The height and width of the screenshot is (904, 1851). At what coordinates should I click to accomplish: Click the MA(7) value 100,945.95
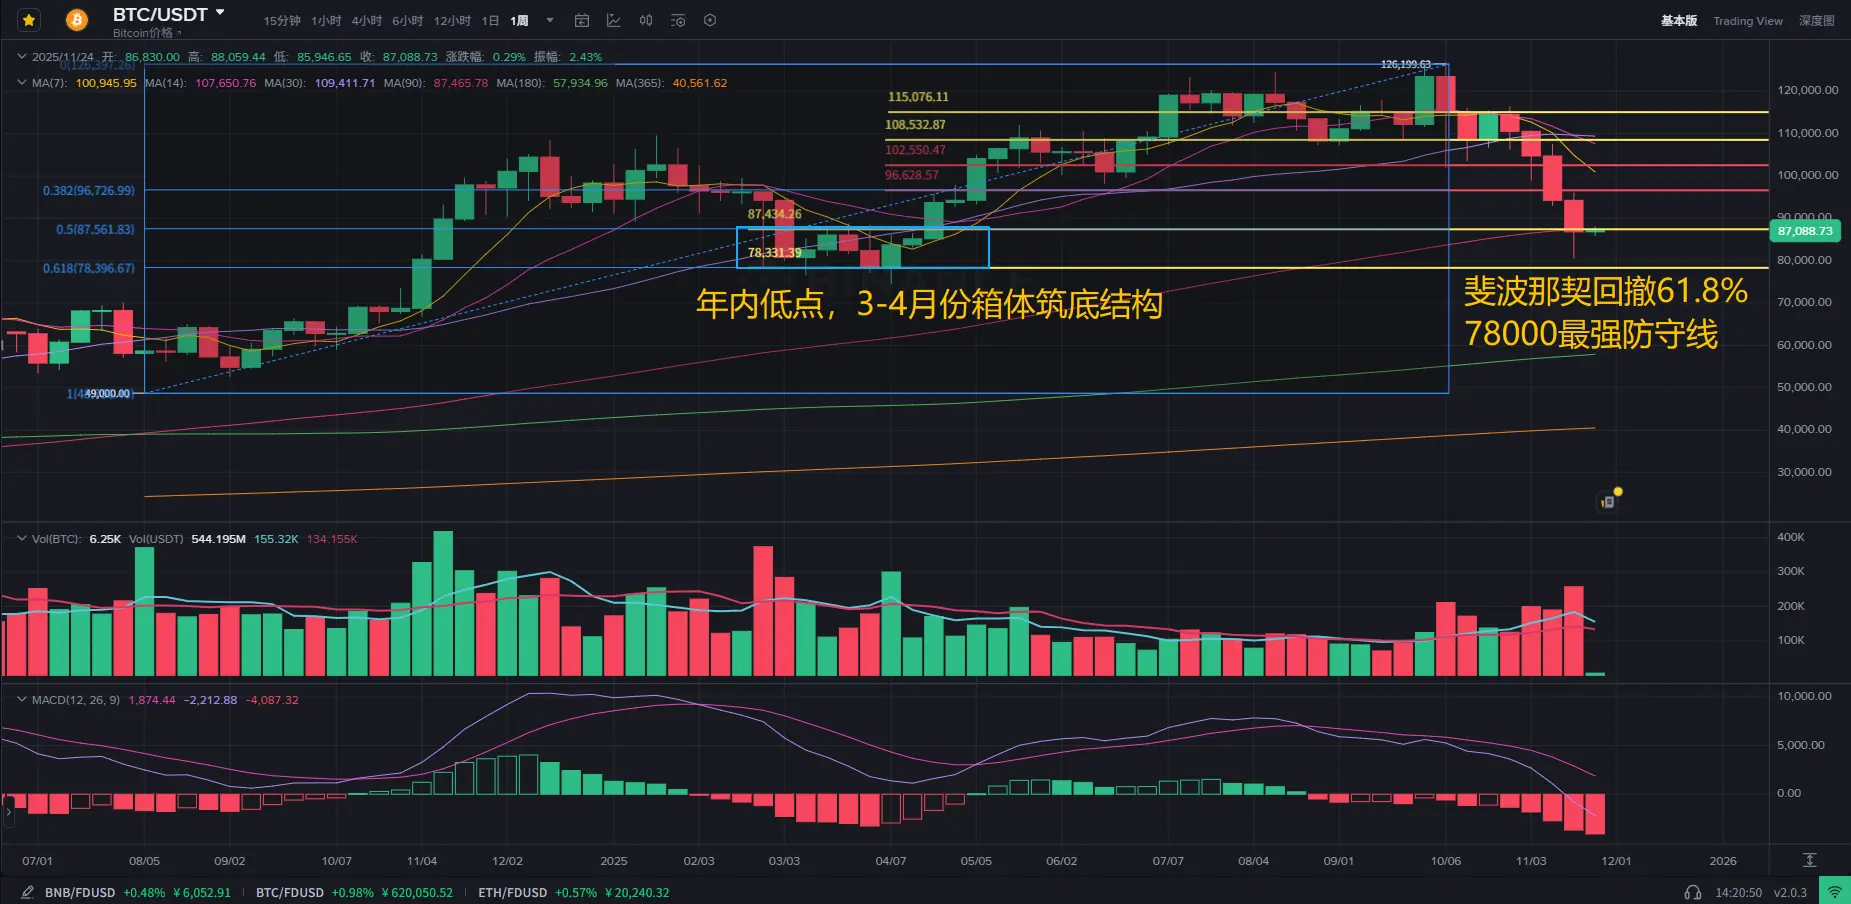coord(106,83)
